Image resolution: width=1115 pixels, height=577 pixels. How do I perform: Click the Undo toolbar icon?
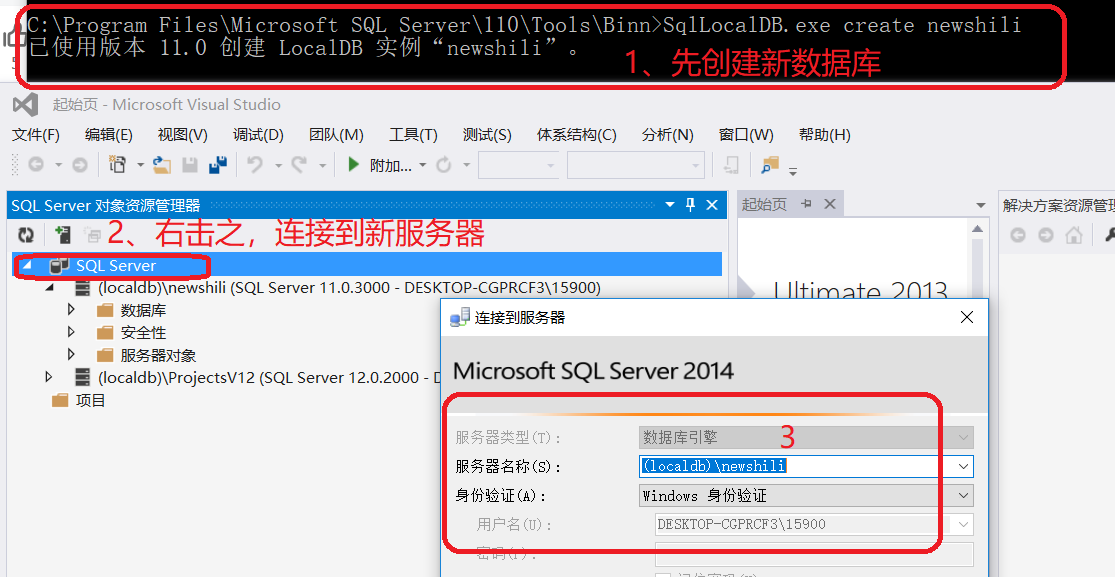[x=255, y=165]
